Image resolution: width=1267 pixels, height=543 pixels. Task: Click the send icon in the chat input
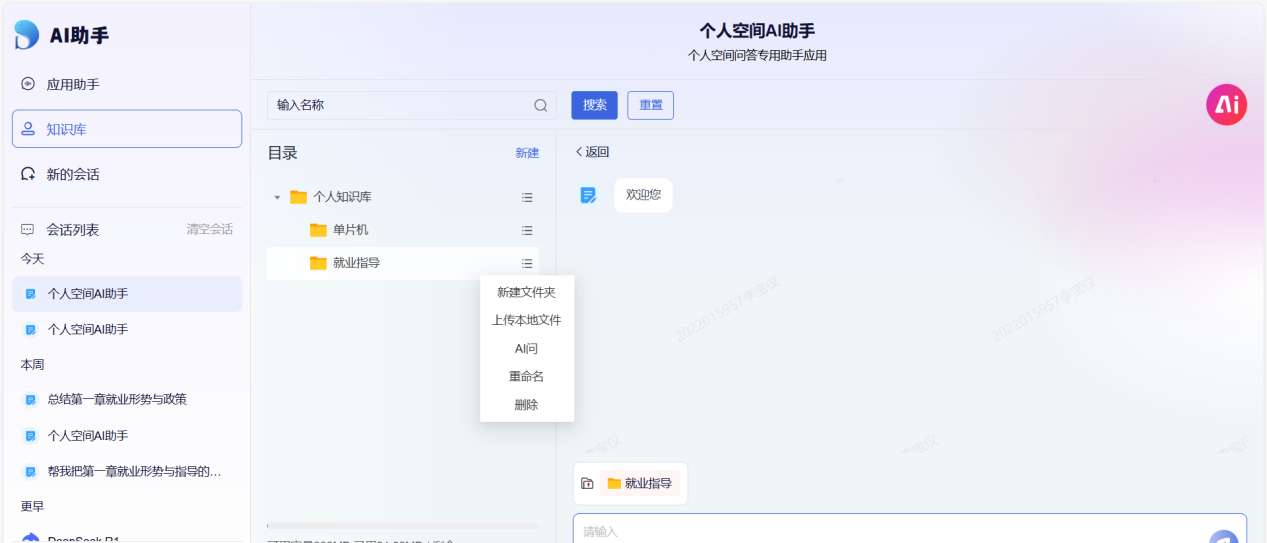1223,537
